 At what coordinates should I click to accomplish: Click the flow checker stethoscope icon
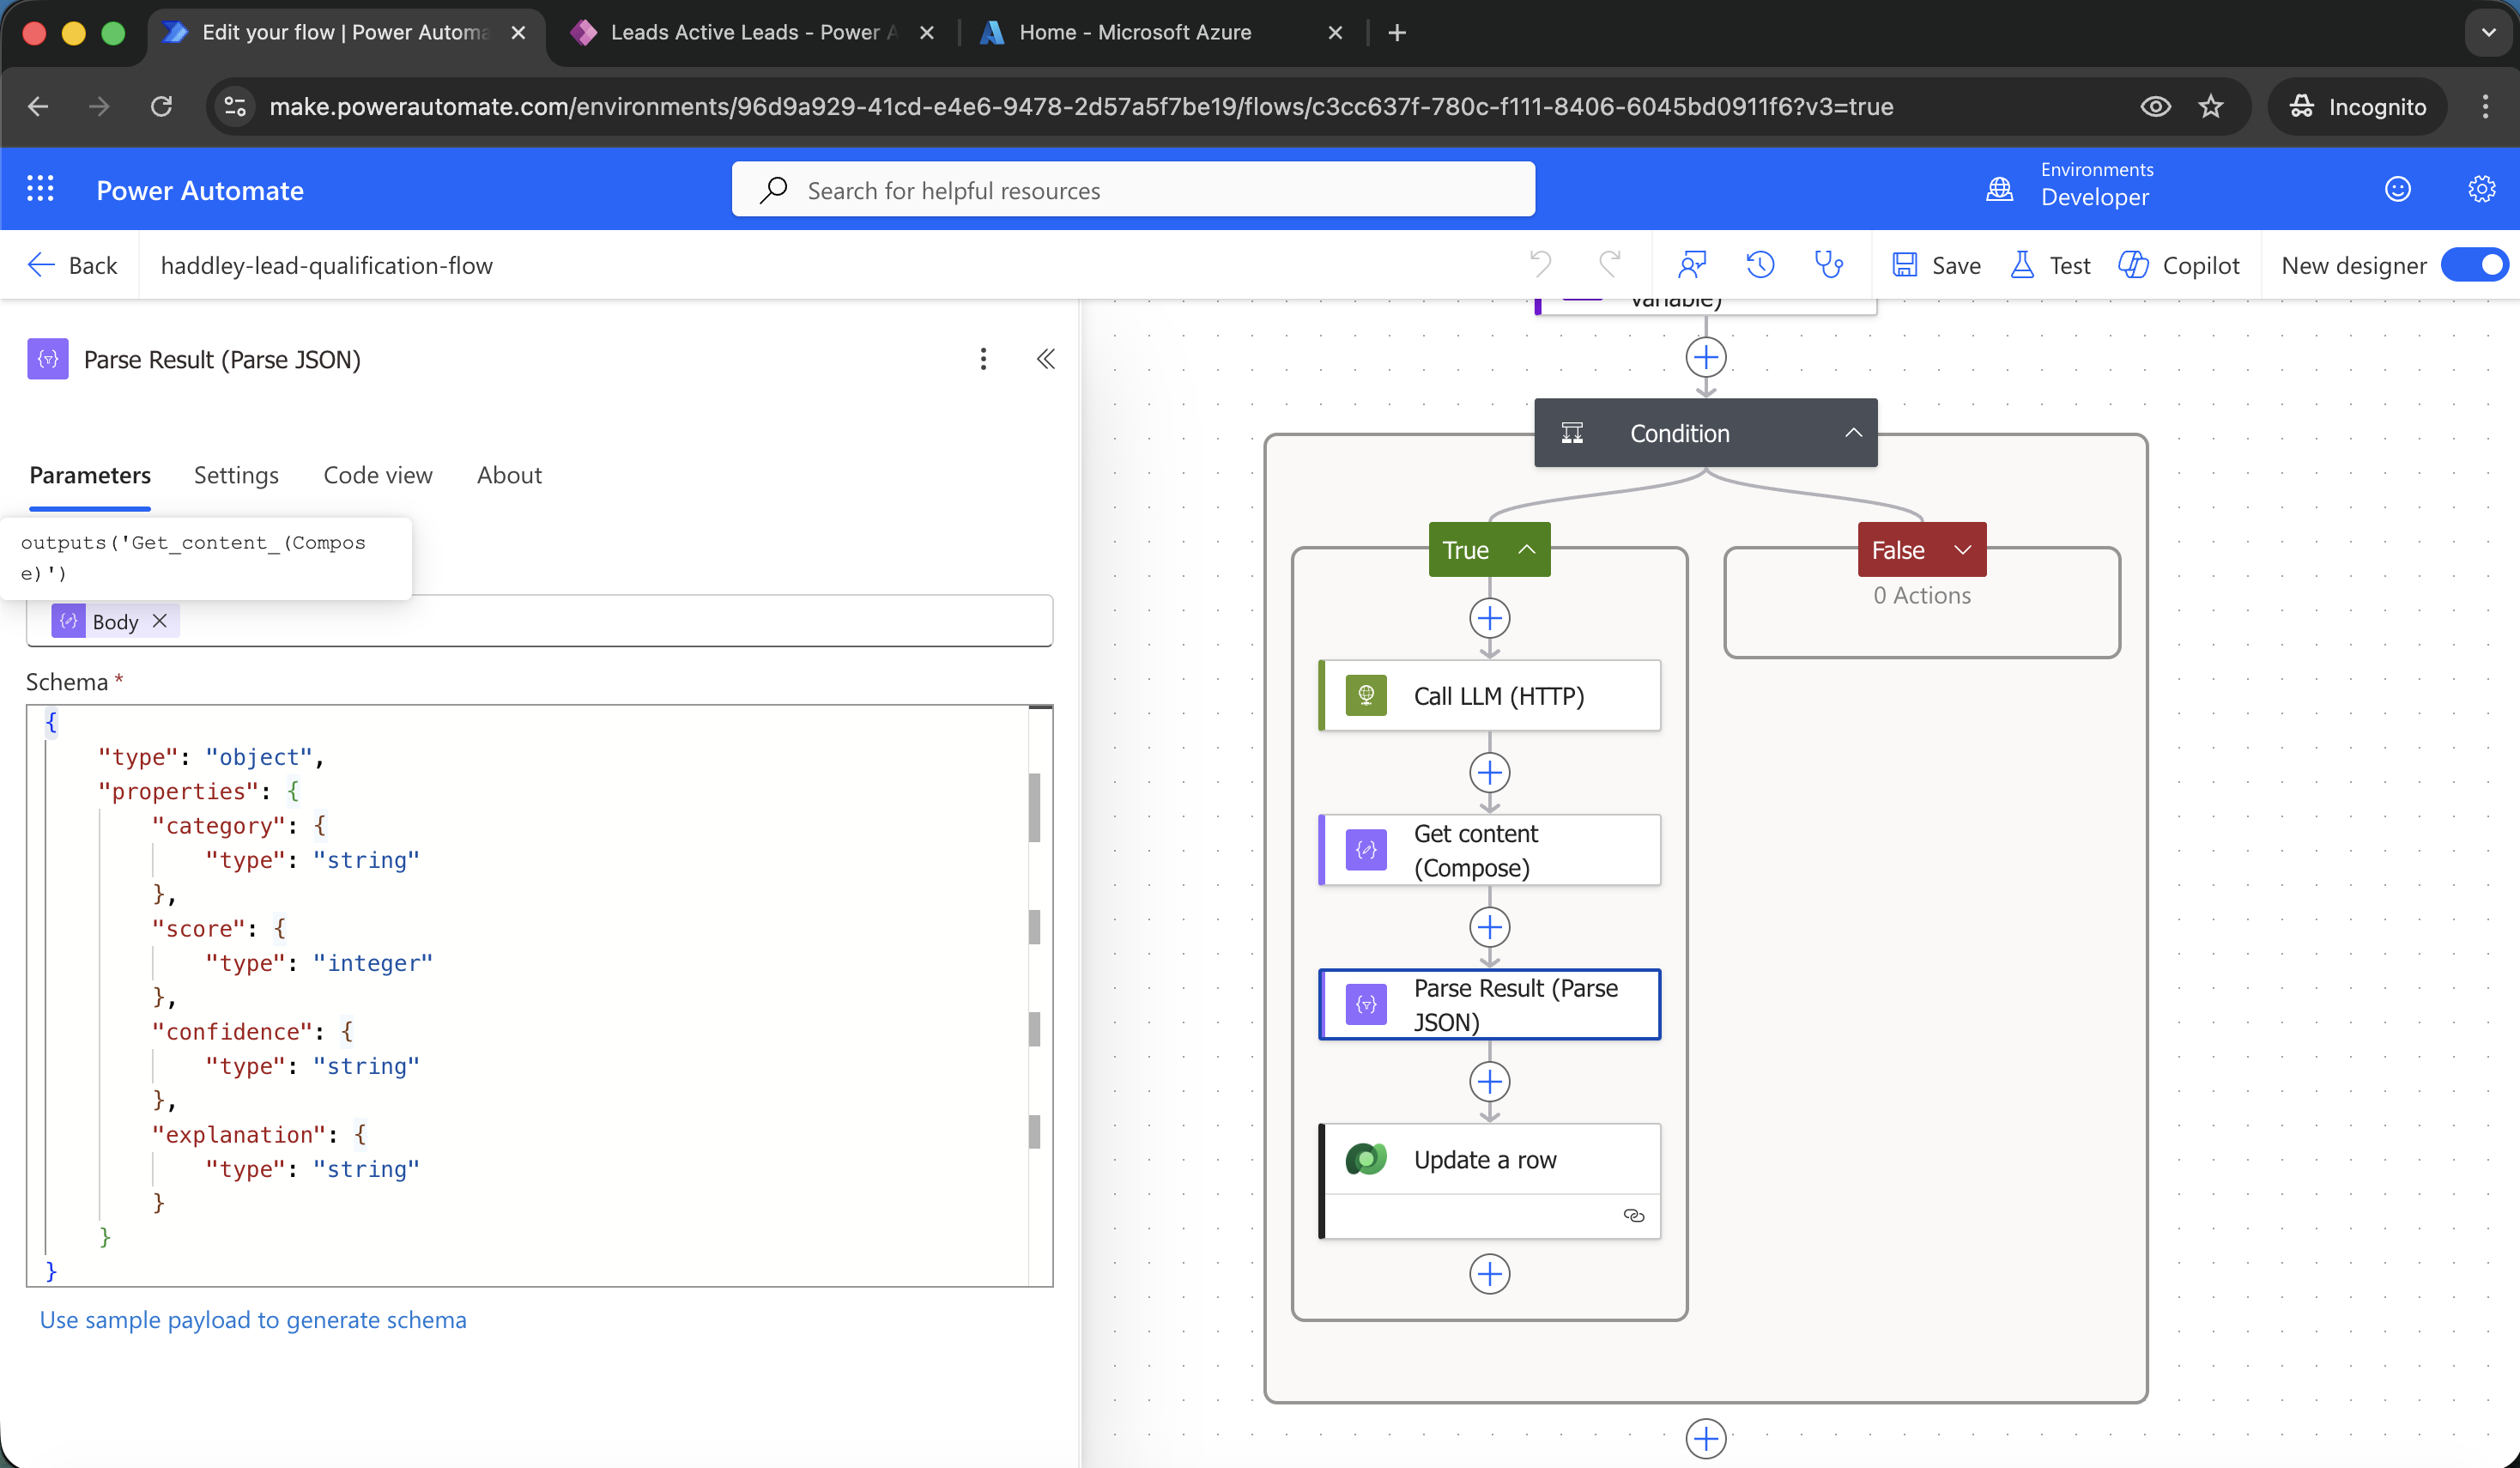[x=1828, y=265]
